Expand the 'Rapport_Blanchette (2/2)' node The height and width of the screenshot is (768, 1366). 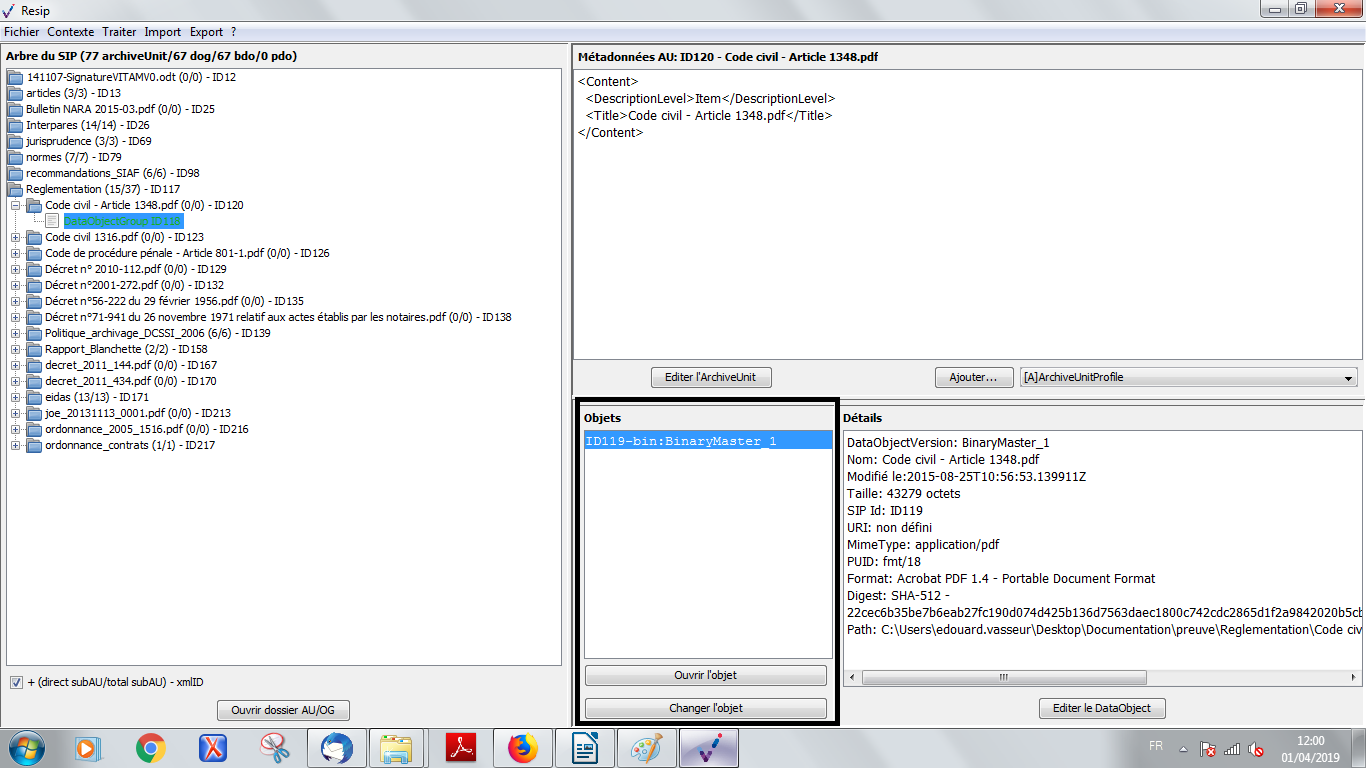tap(16, 349)
